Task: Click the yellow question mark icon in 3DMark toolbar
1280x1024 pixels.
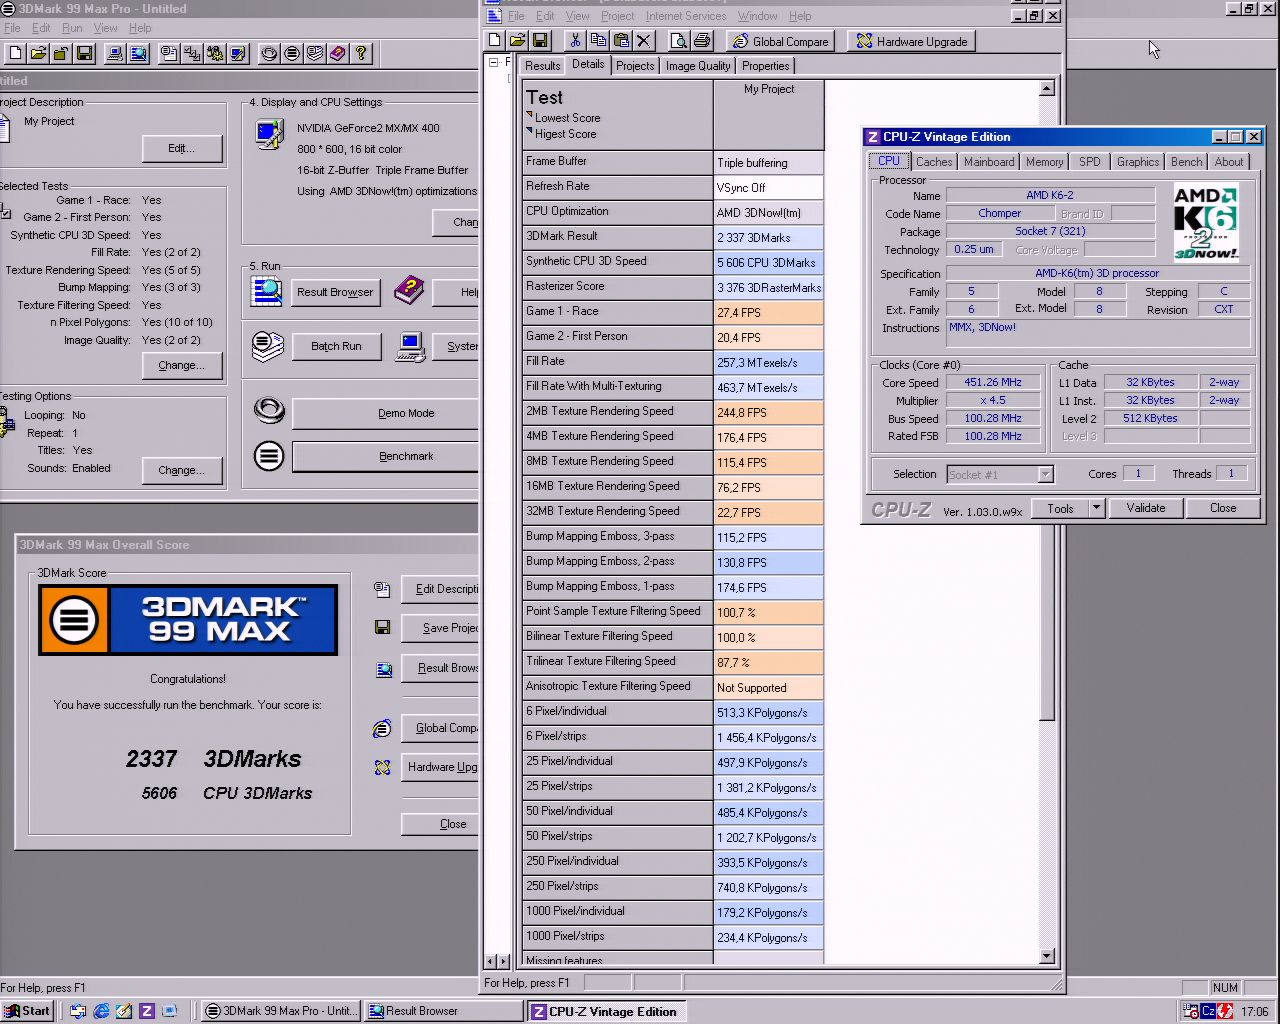Action: coord(361,53)
